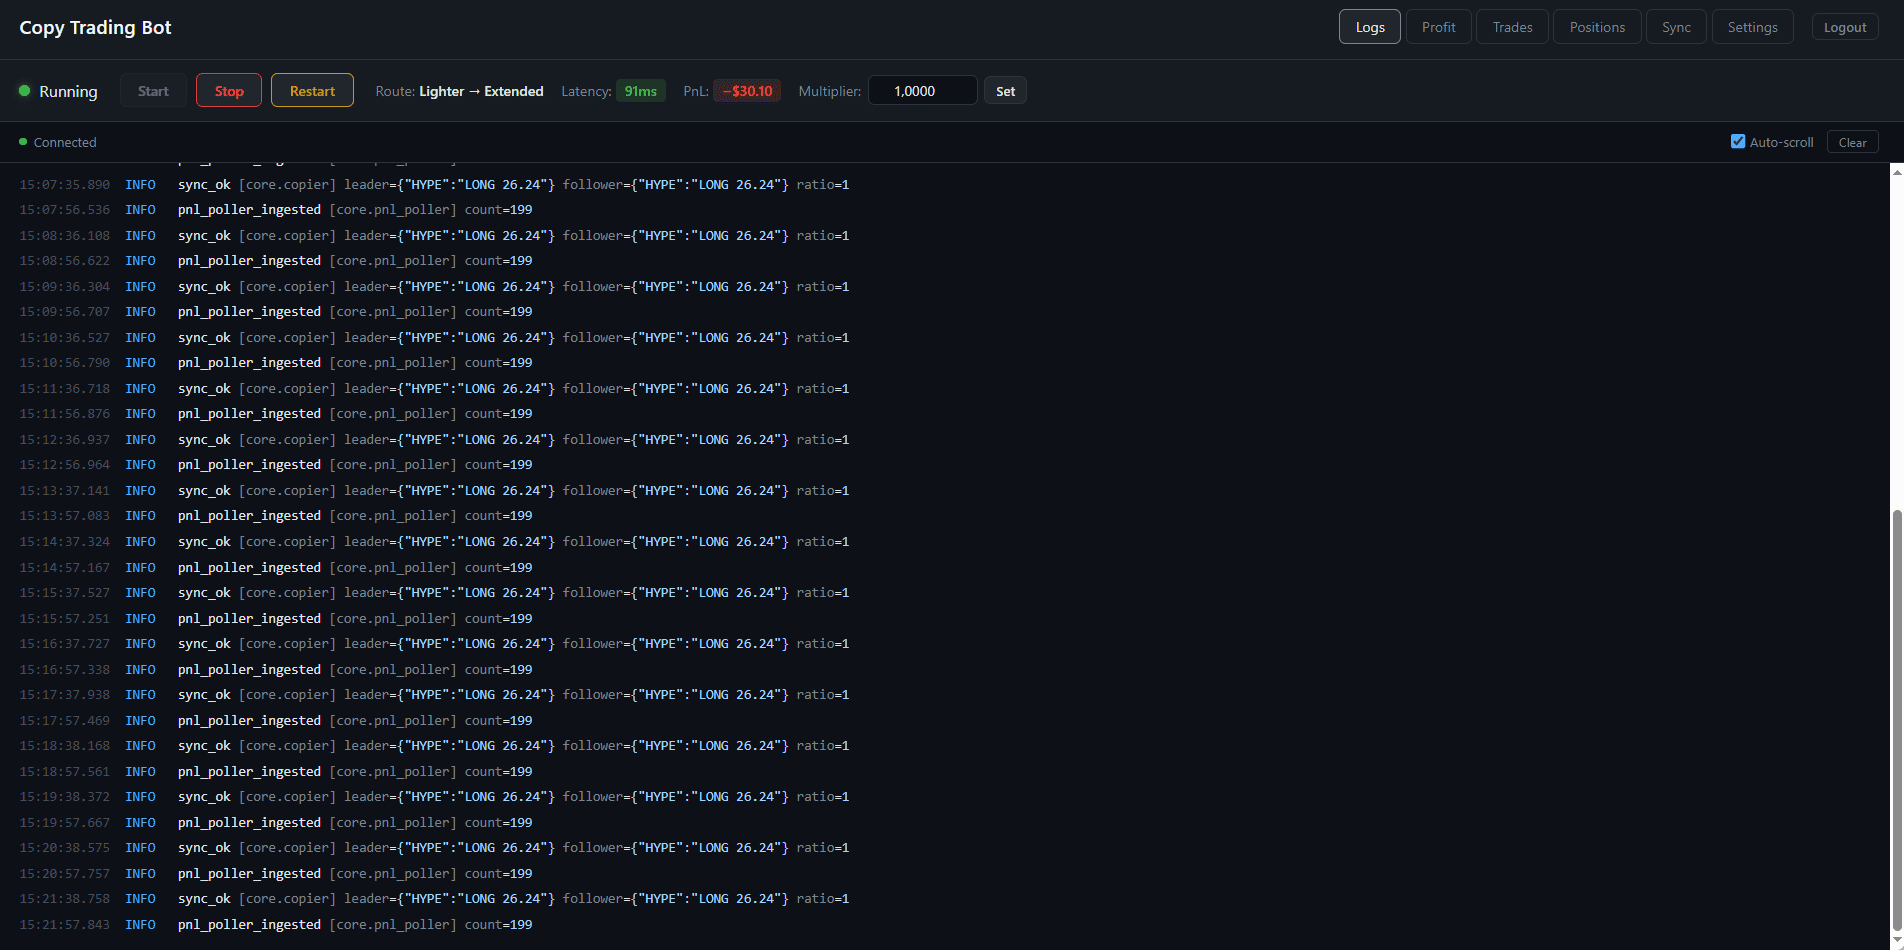Click the Copy Trading Bot title
Viewport: 1904px width, 950px height.
point(95,27)
